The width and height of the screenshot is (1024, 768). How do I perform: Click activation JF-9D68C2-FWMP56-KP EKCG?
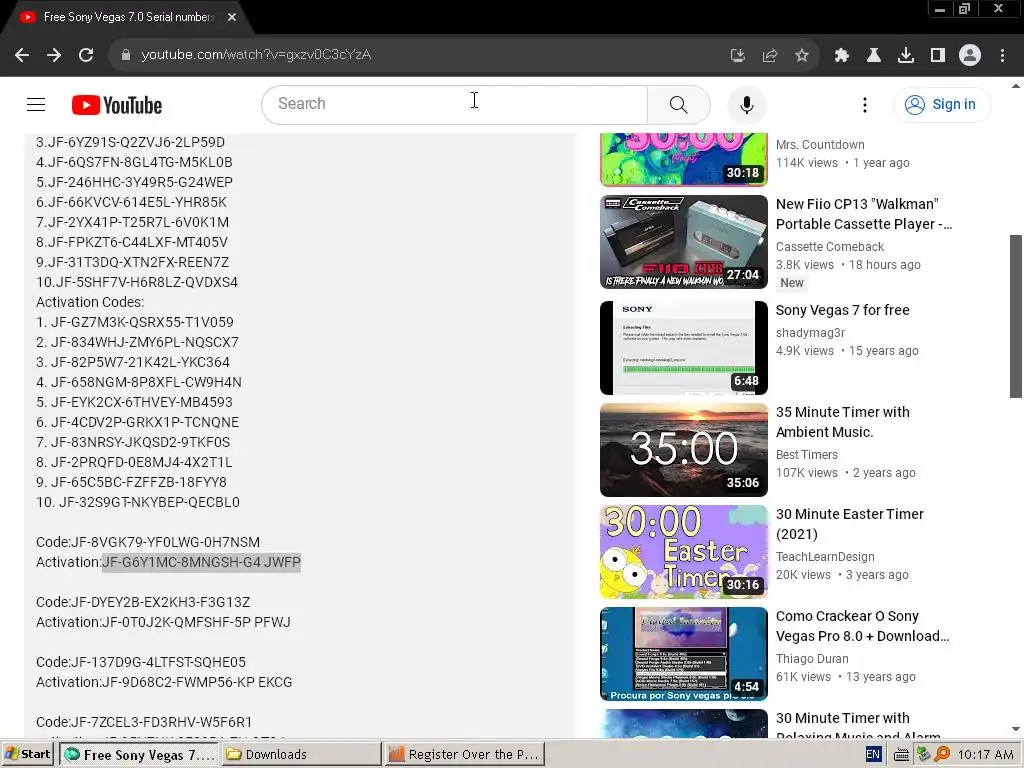(x=197, y=682)
